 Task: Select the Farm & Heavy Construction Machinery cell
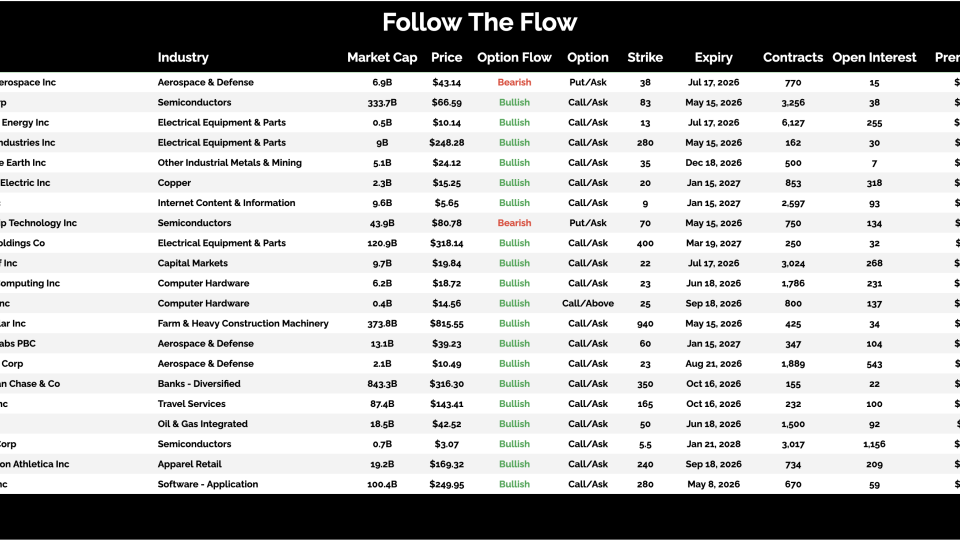coord(243,323)
